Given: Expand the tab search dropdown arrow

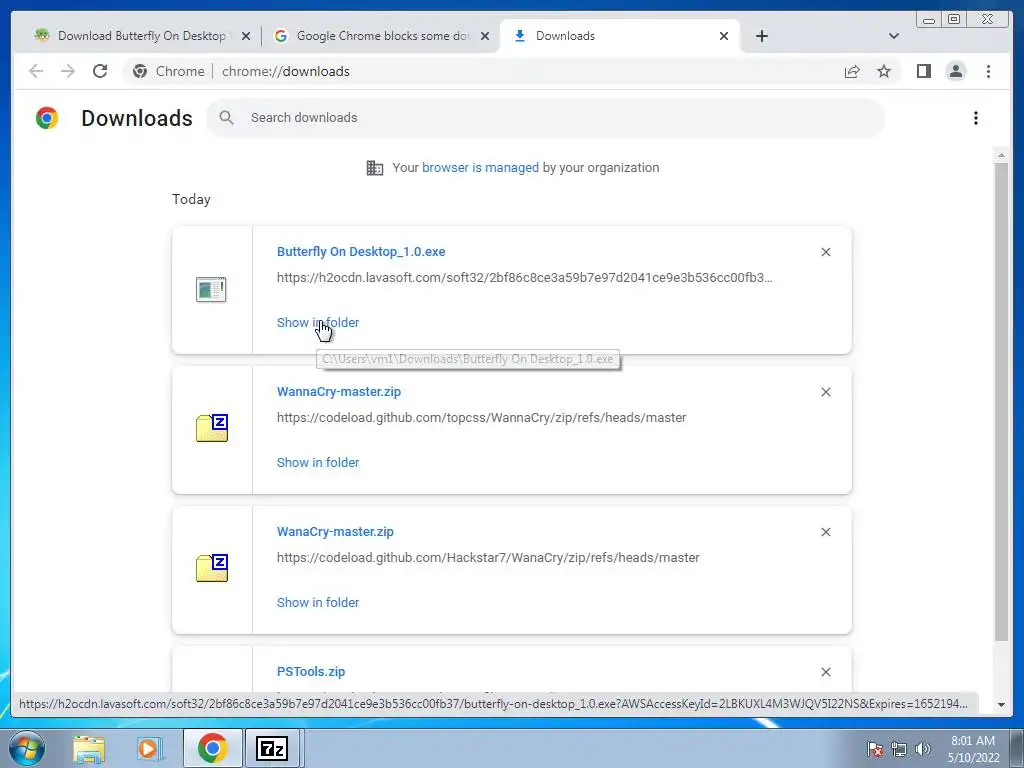Looking at the screenshot, I should pyautogui.click(x=894, y=36).
